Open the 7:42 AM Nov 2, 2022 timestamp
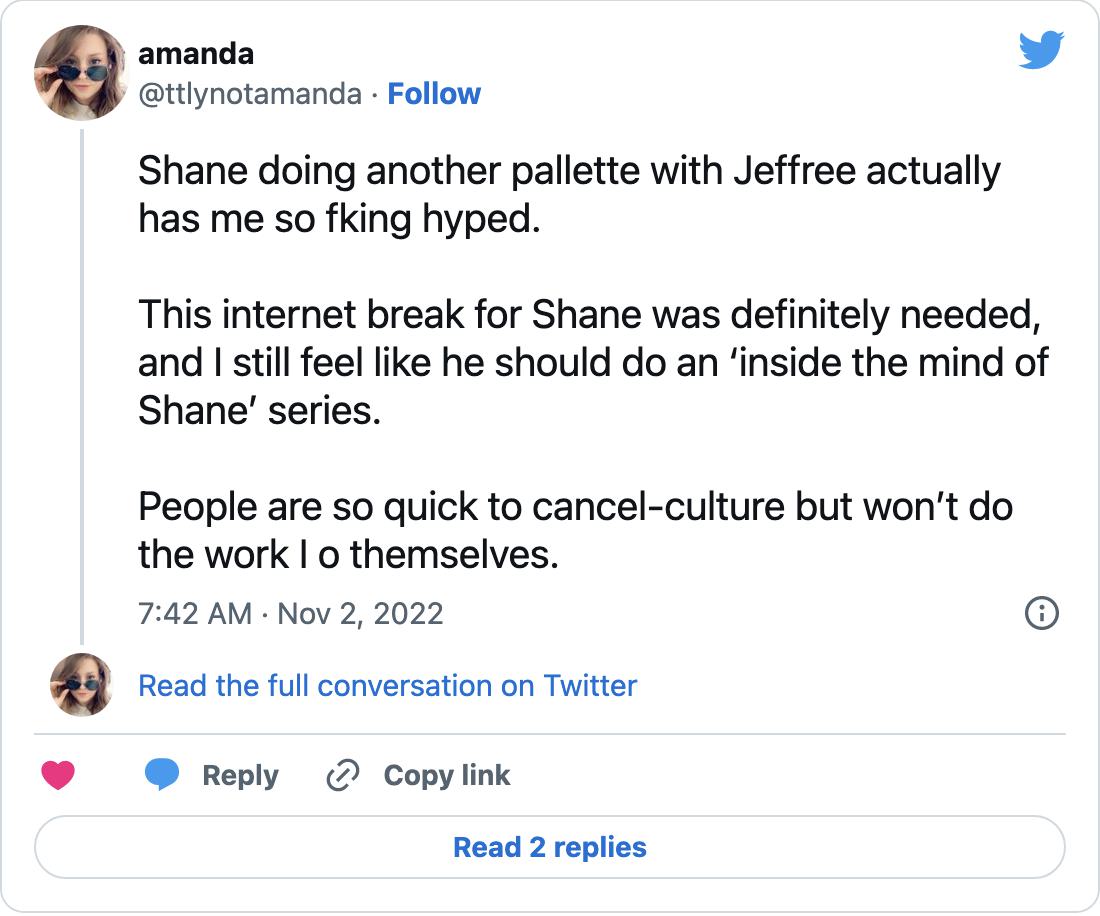The width and height of the screenshot is (1100, 916). click(290, 613)
